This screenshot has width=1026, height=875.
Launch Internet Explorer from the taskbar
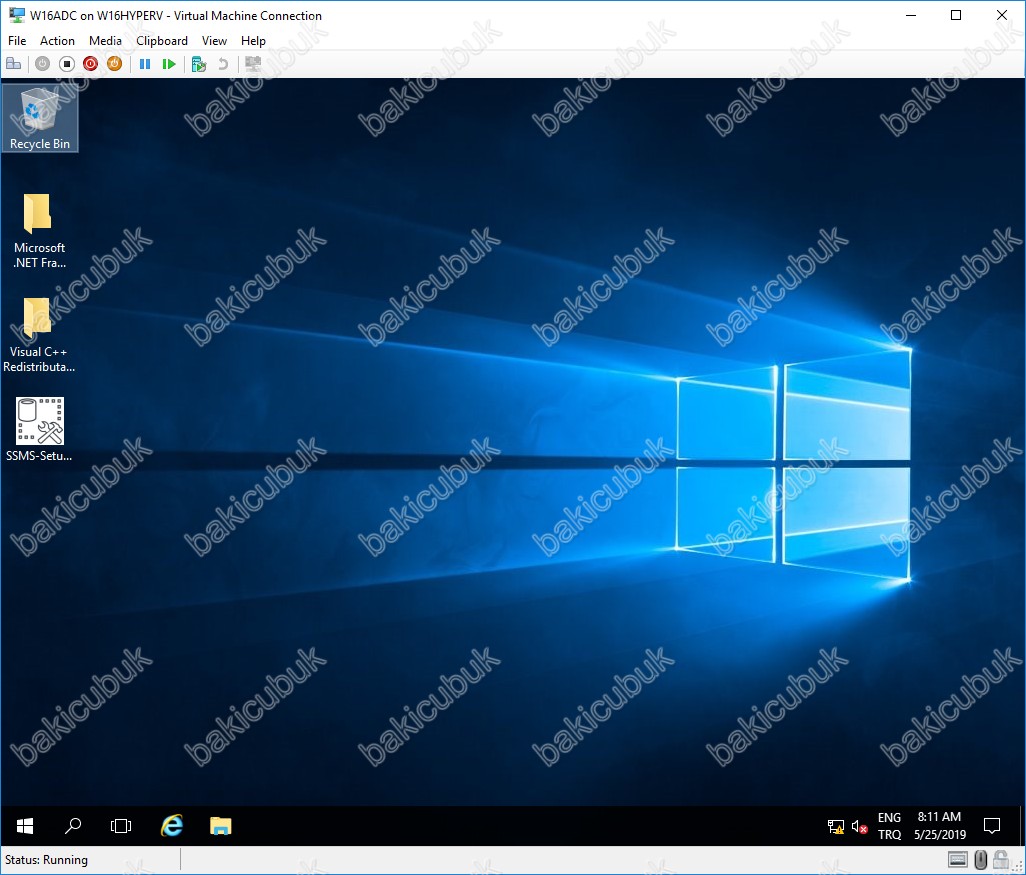(171, 826)
